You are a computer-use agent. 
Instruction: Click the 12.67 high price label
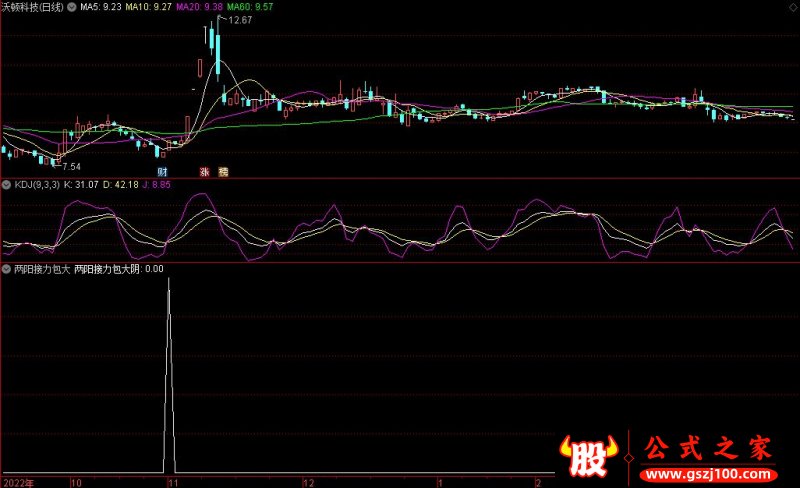(239, 20)
